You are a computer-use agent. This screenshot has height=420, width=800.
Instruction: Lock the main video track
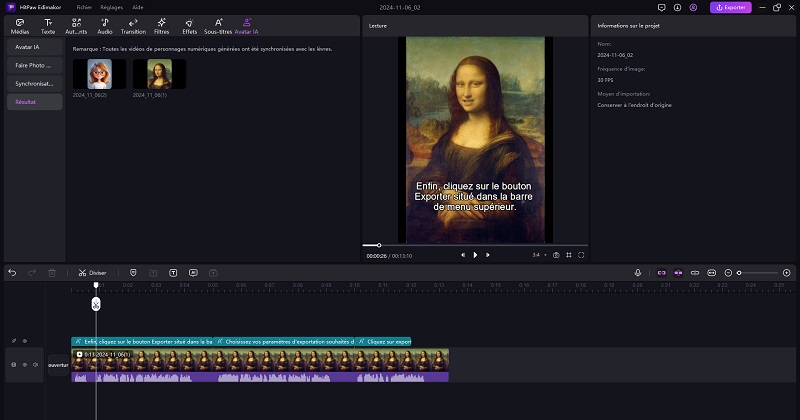point(13,365)
